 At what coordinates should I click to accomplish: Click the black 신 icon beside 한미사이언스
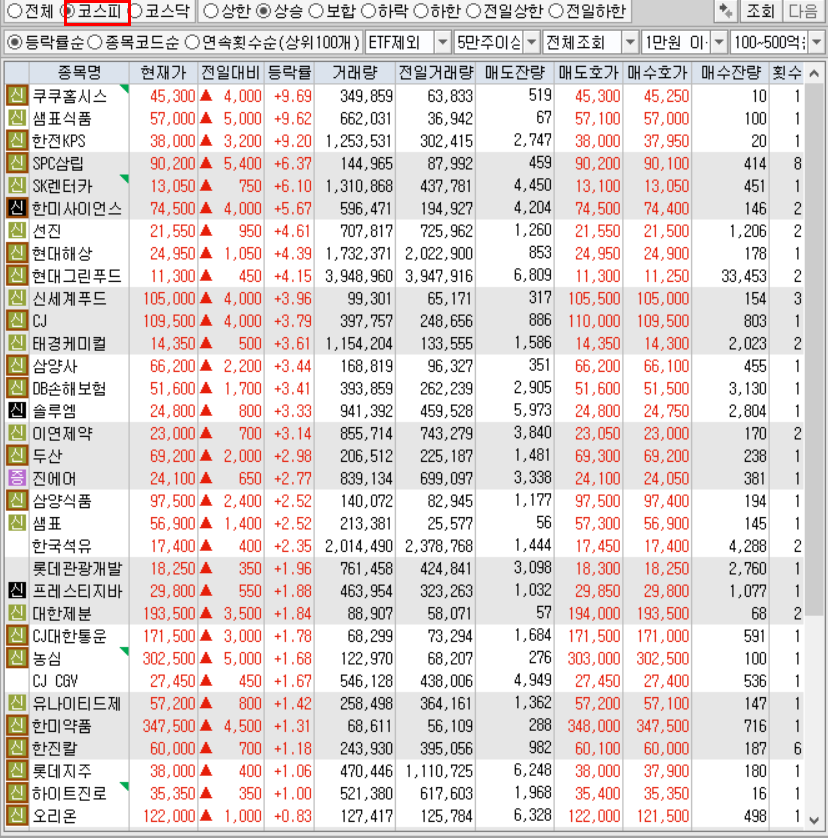click(x=17, y=208)
